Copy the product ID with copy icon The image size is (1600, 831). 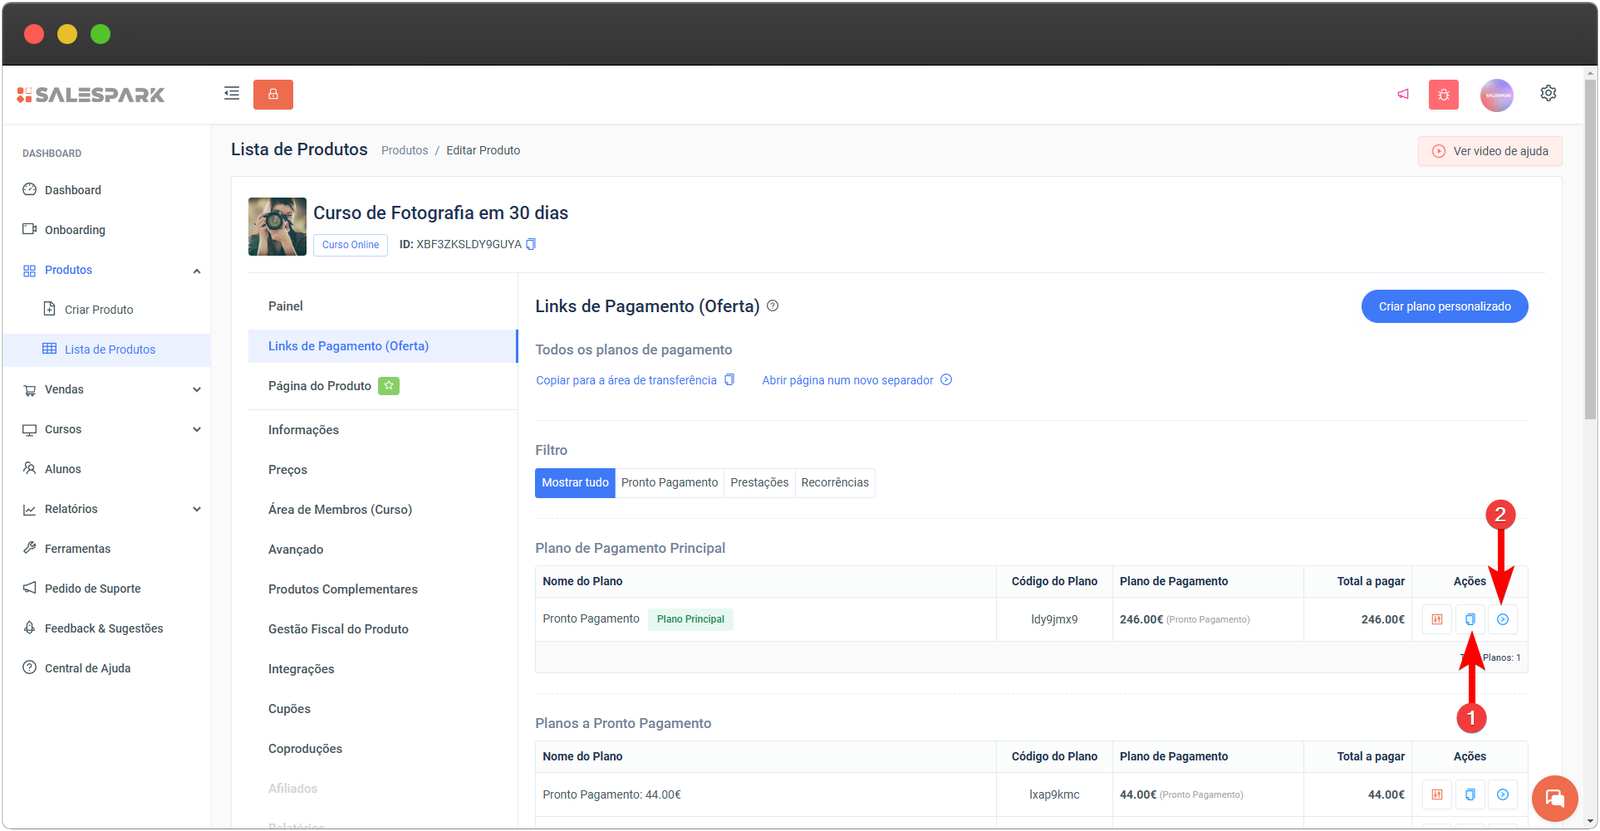pyautogui.click(x=531, y=244)
